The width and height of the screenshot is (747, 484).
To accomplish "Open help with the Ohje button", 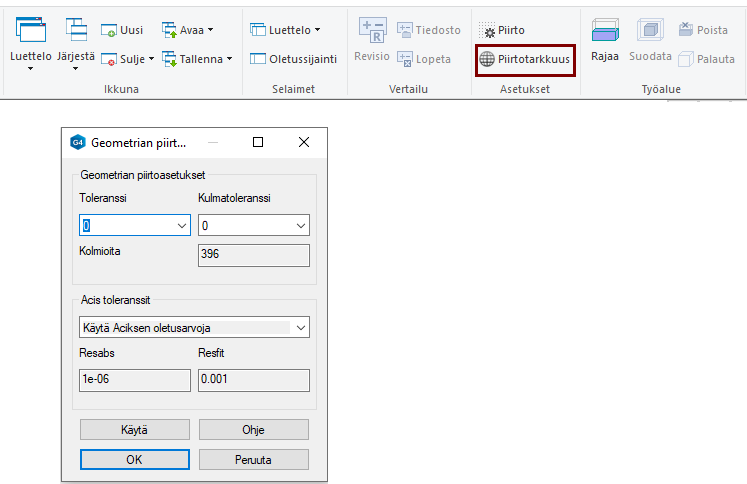I will pos(253,429).
